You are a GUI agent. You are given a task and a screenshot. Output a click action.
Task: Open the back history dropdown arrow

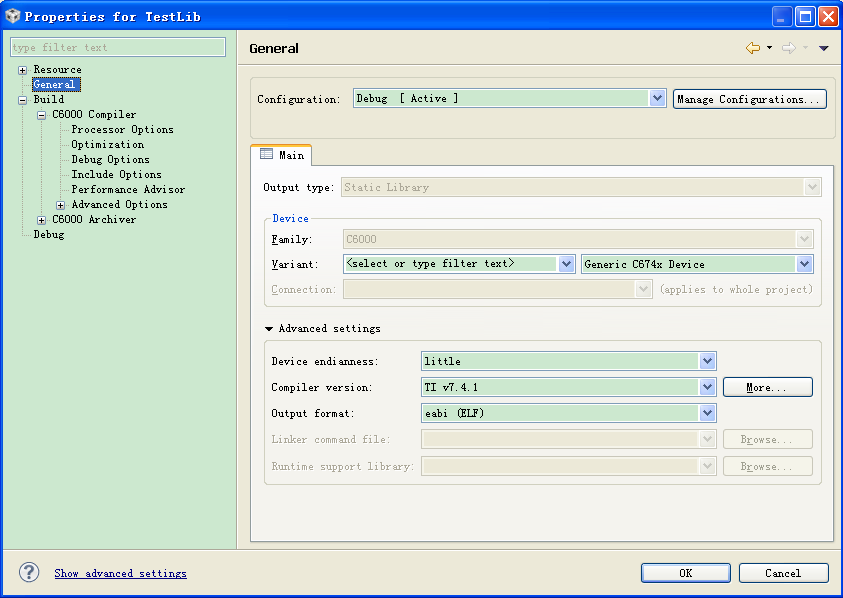pyautogui.click(x=769, y=48)
